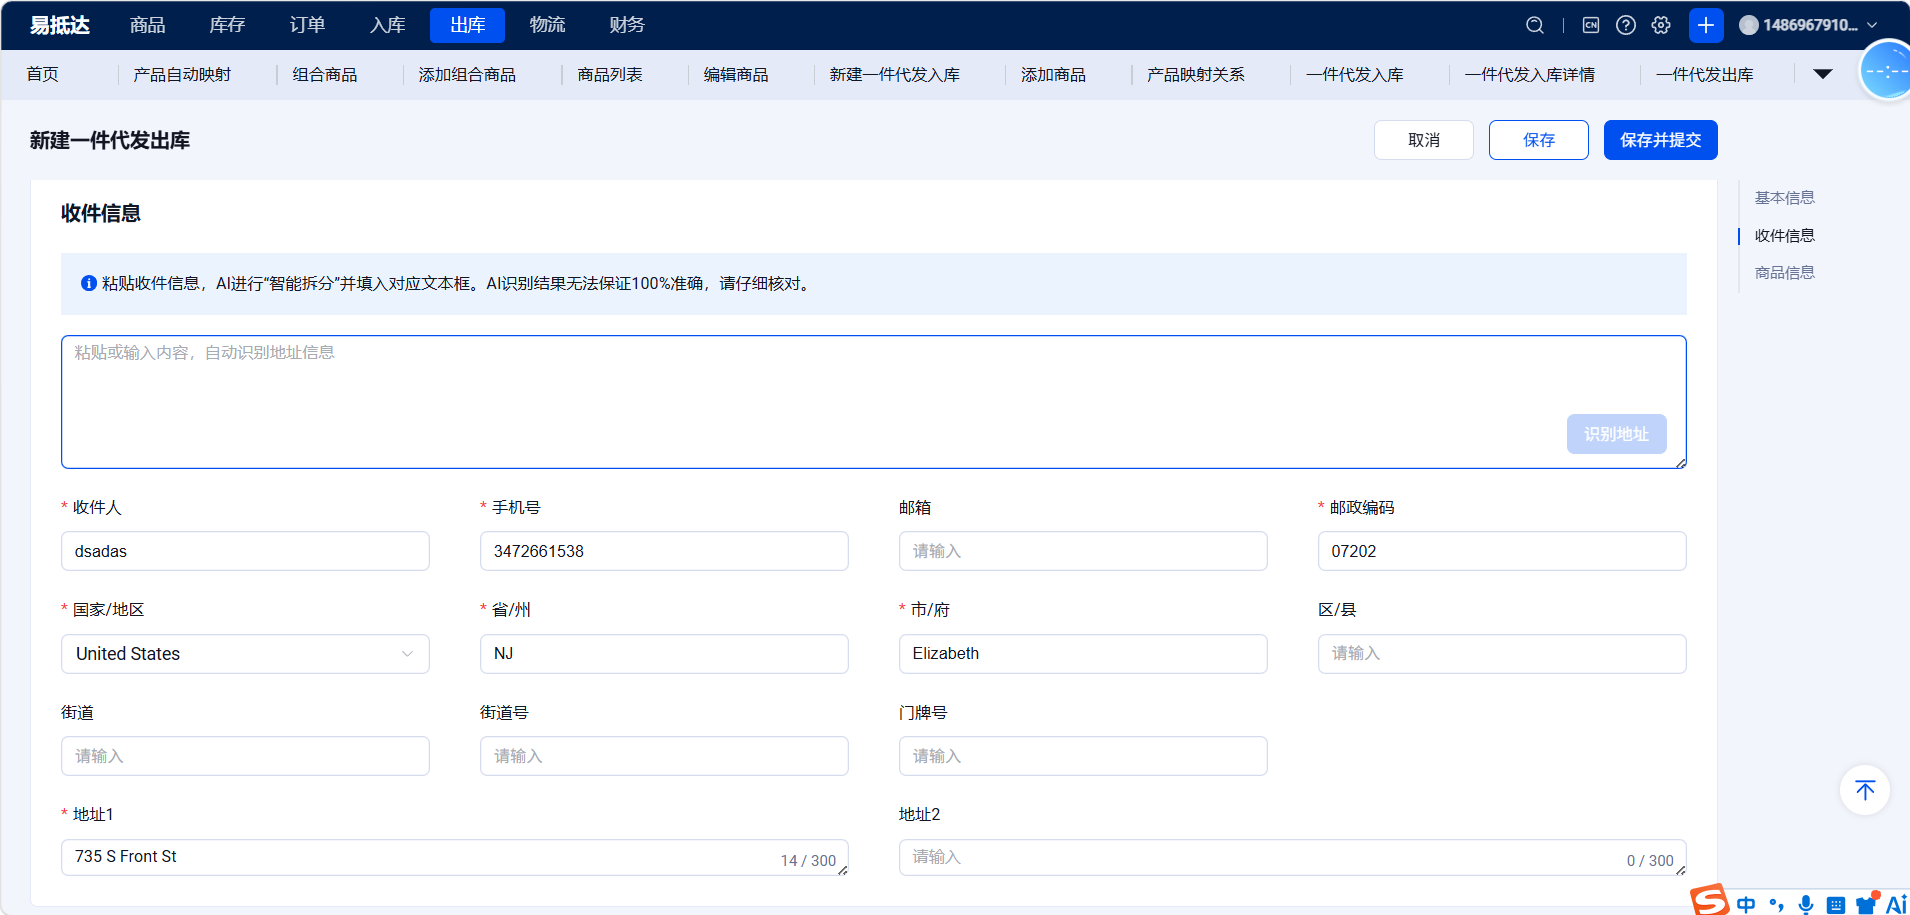Open the 国家/地区 United States dropdown
The image size is (1910, 915).
pos(245,654)
